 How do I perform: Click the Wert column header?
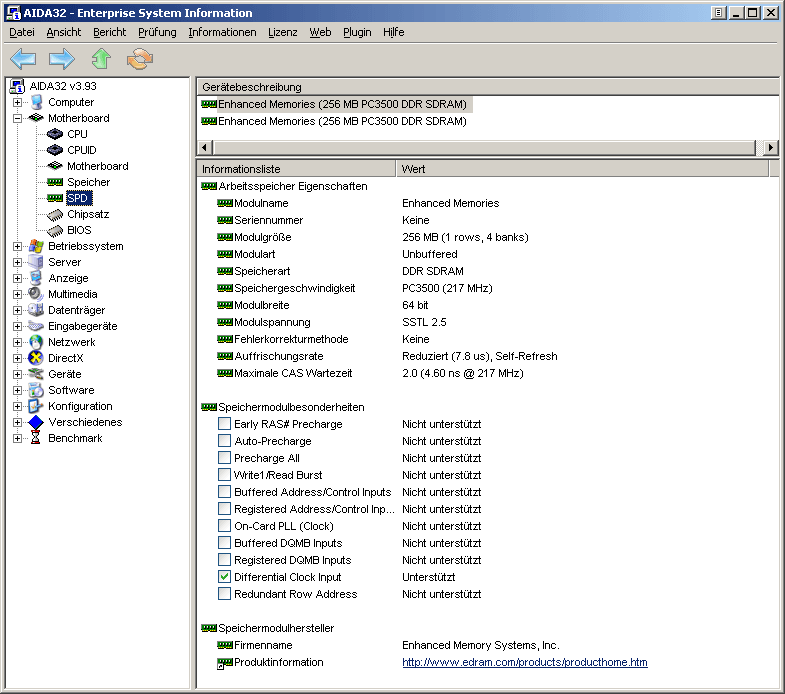582,169
